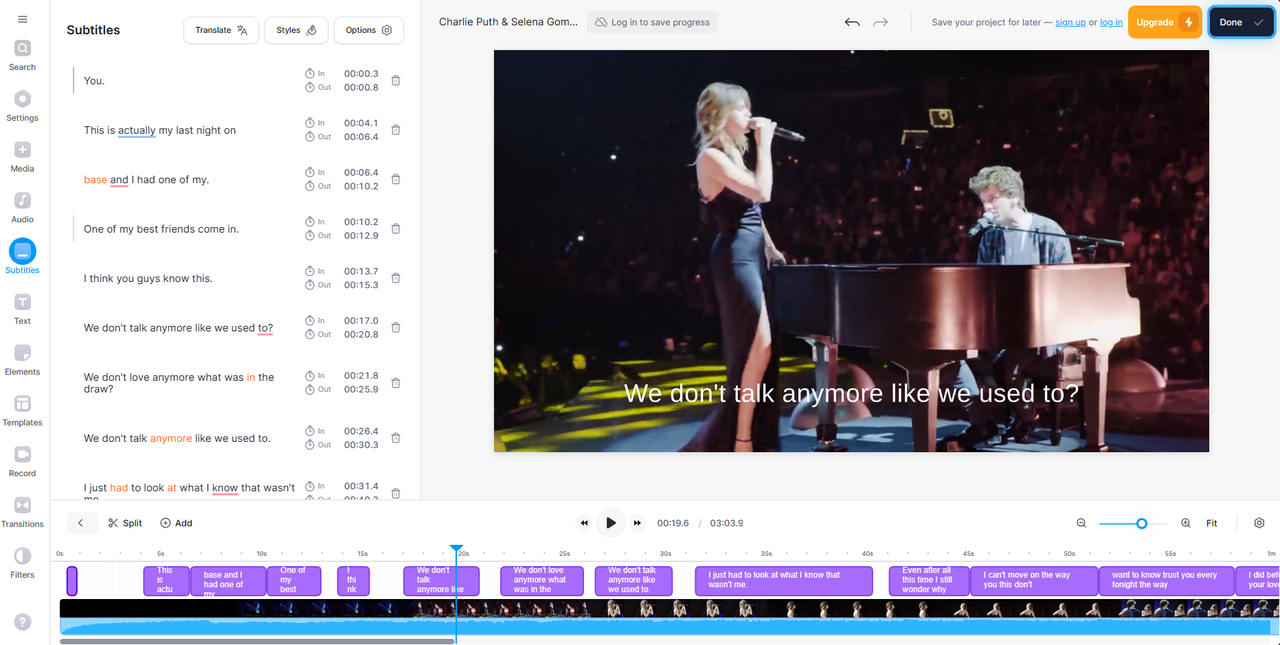Image resolution: width=1280 pixels, height=645 pixels.
Task: Edit subtitle text "I think you guys know this."
Action: 148,278
